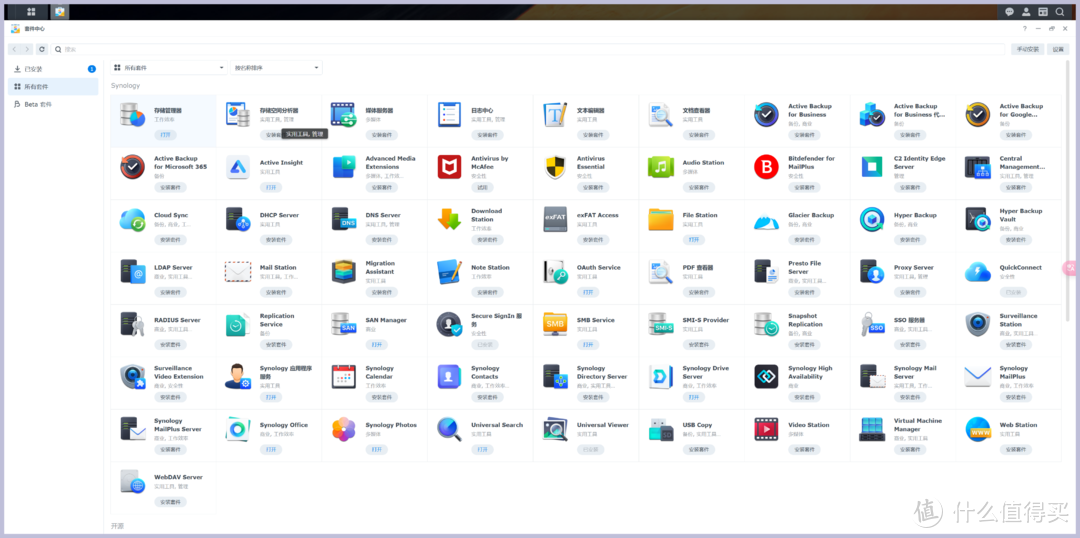This screenshot has width=1080, height=538.
Task: Click the Web Station globe icon
Action: click(977, 428)
